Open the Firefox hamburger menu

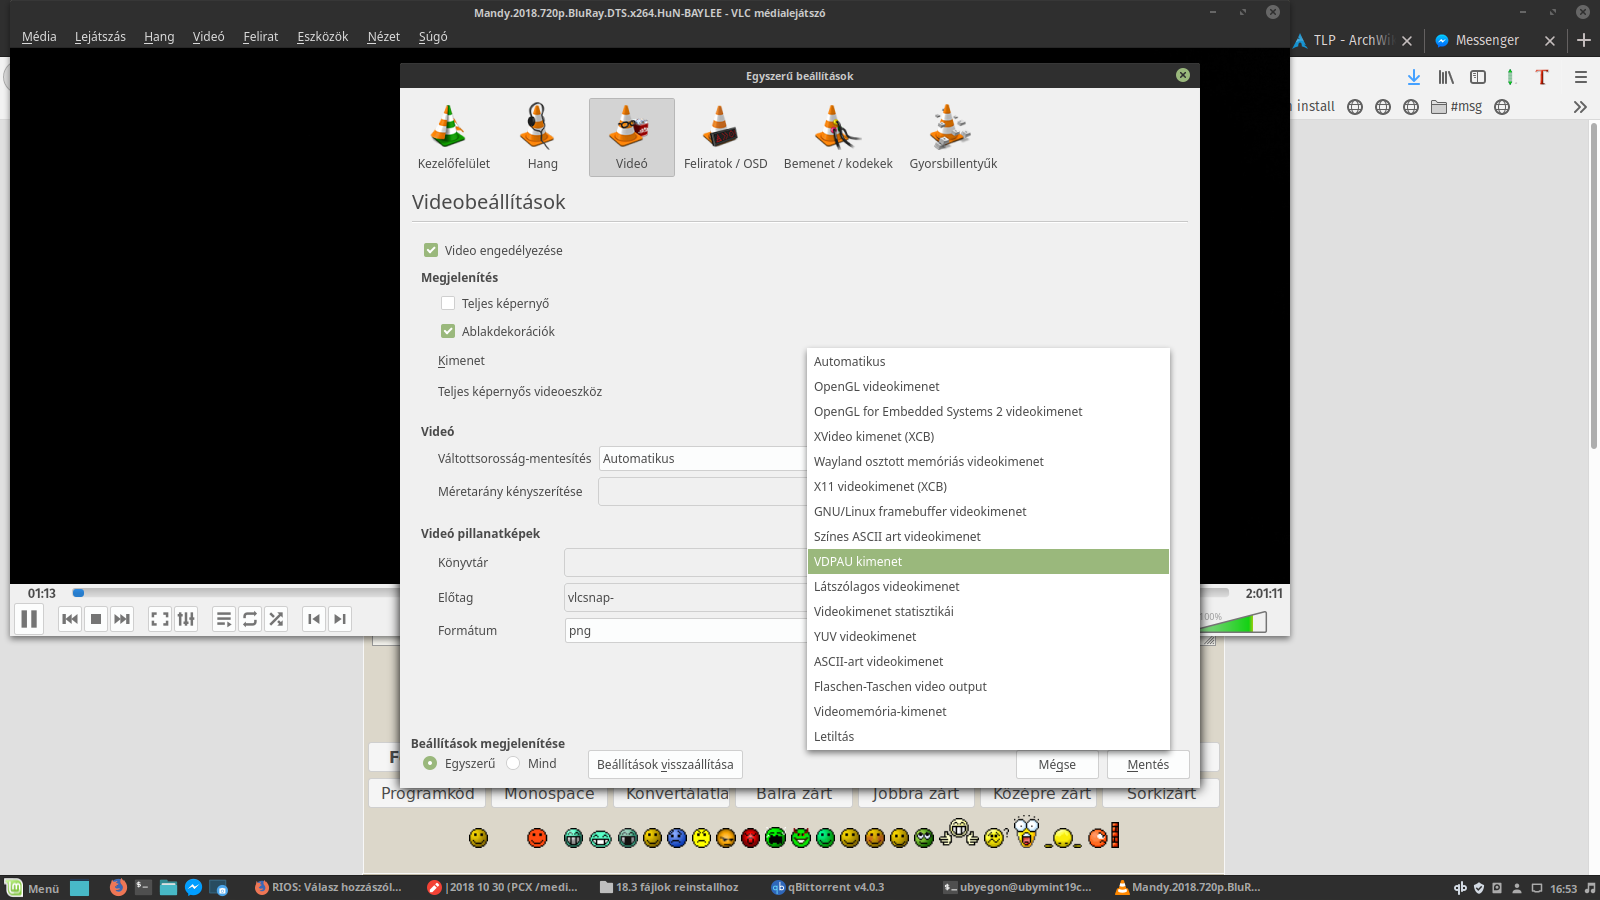click(x=1581, y=77)
